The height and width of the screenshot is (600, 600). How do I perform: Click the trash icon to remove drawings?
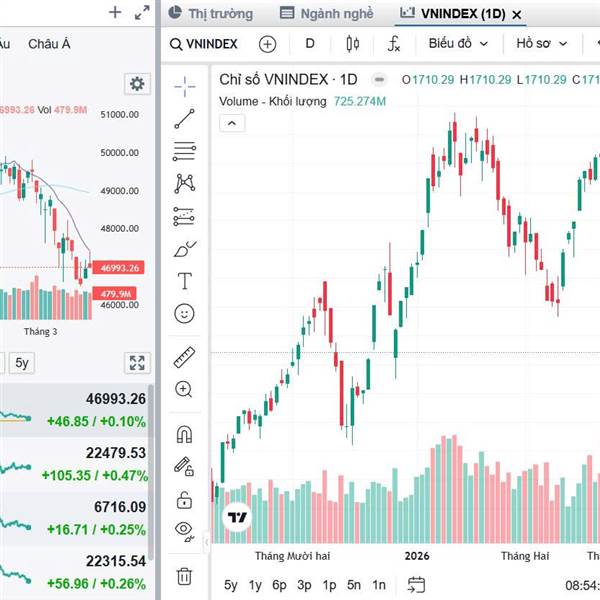click(185, 575)
